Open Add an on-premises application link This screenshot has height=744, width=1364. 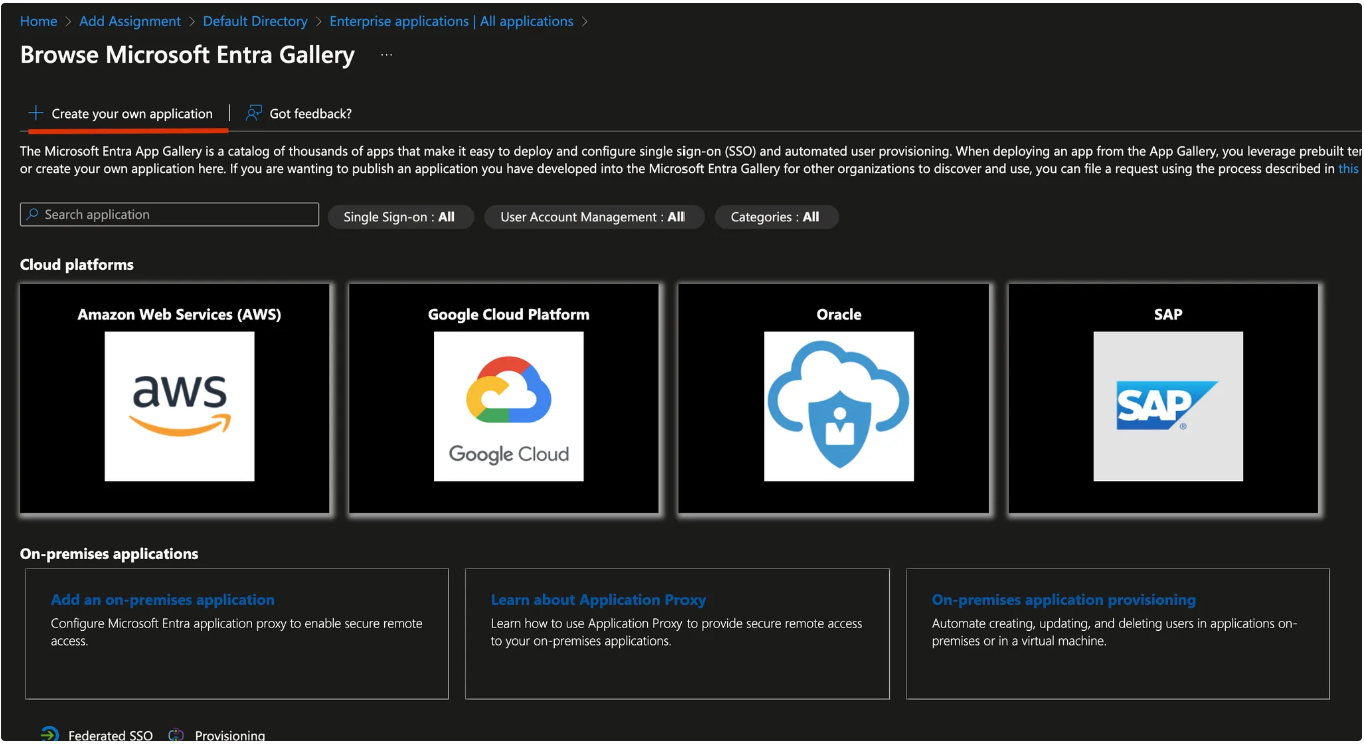click(x=163, y=600)
